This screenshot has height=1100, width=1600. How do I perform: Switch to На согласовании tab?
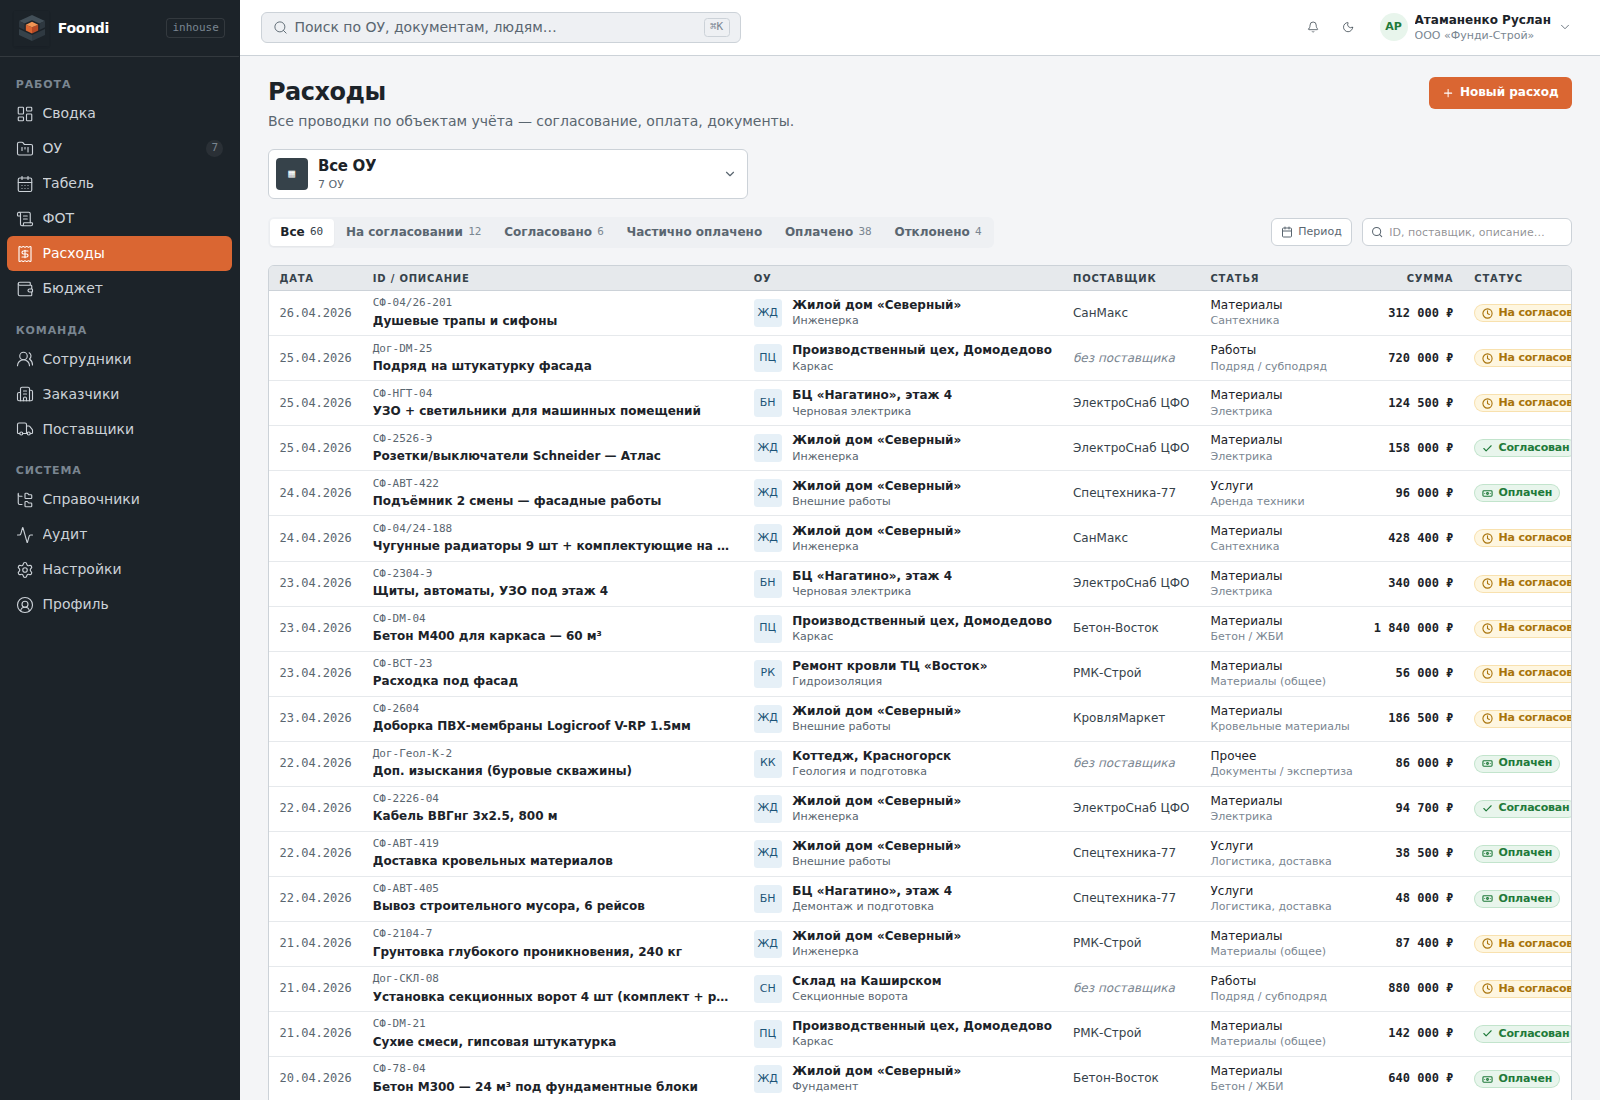point(413,232)
